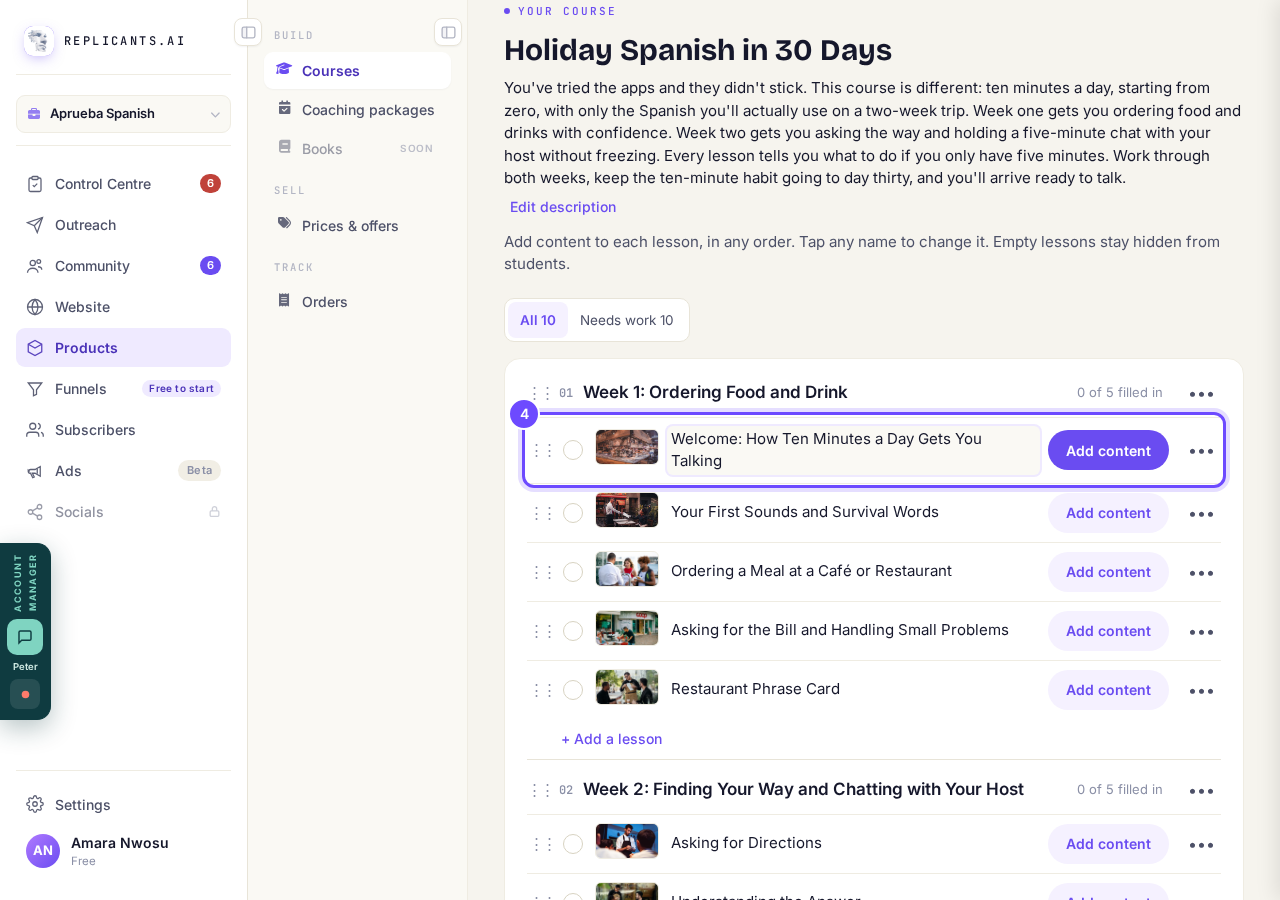Toggle circle for Your First Sounds lesson
This screenshot has height=900, width=1280.
click(573, 513)
